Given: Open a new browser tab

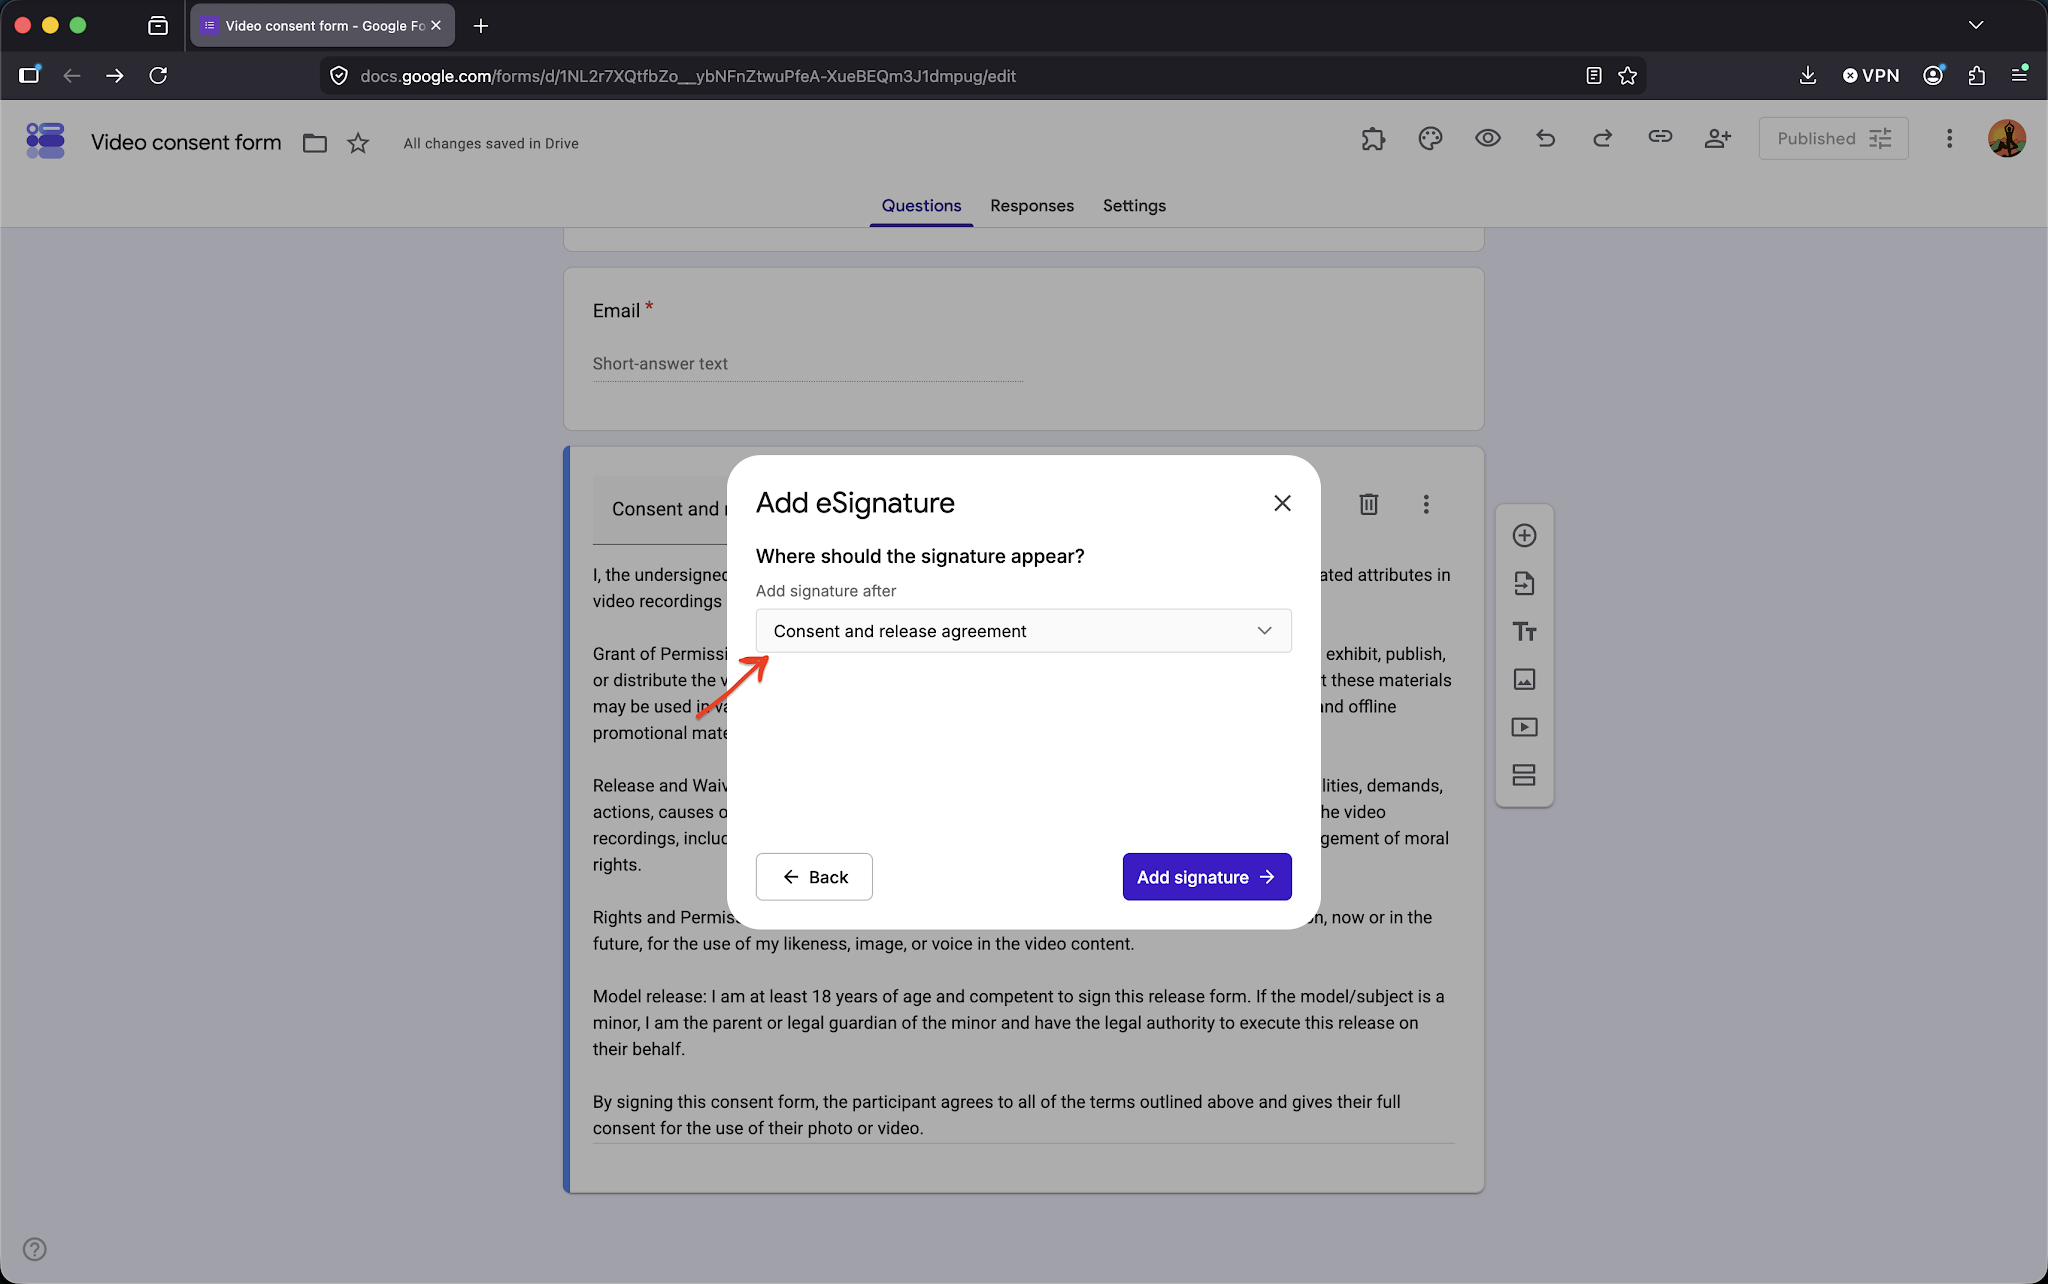Looking at the screenshot, I should point(481,25).
